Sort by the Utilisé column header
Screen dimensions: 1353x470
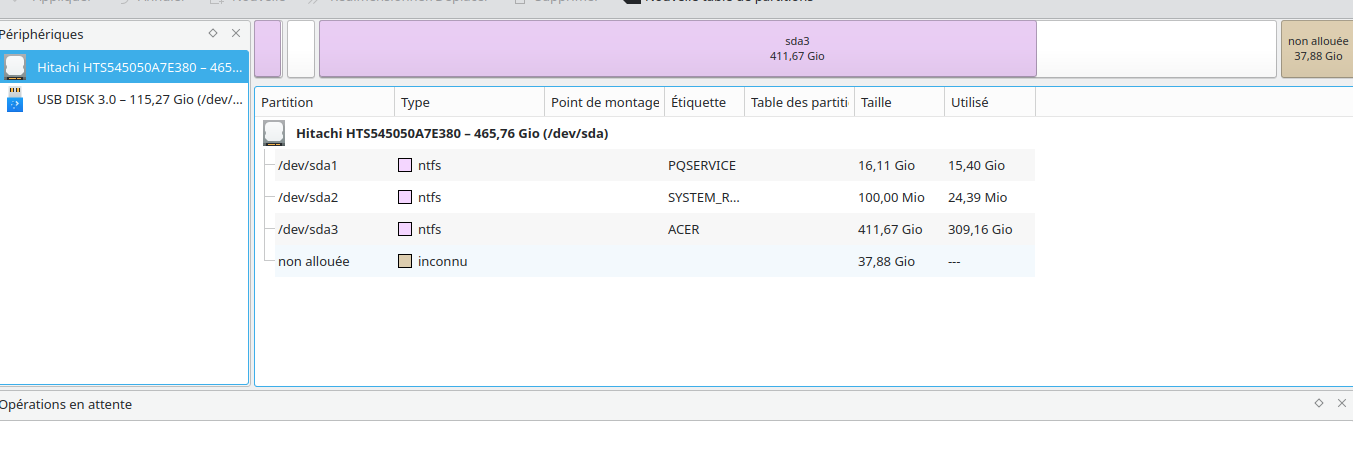coord(989,102)
